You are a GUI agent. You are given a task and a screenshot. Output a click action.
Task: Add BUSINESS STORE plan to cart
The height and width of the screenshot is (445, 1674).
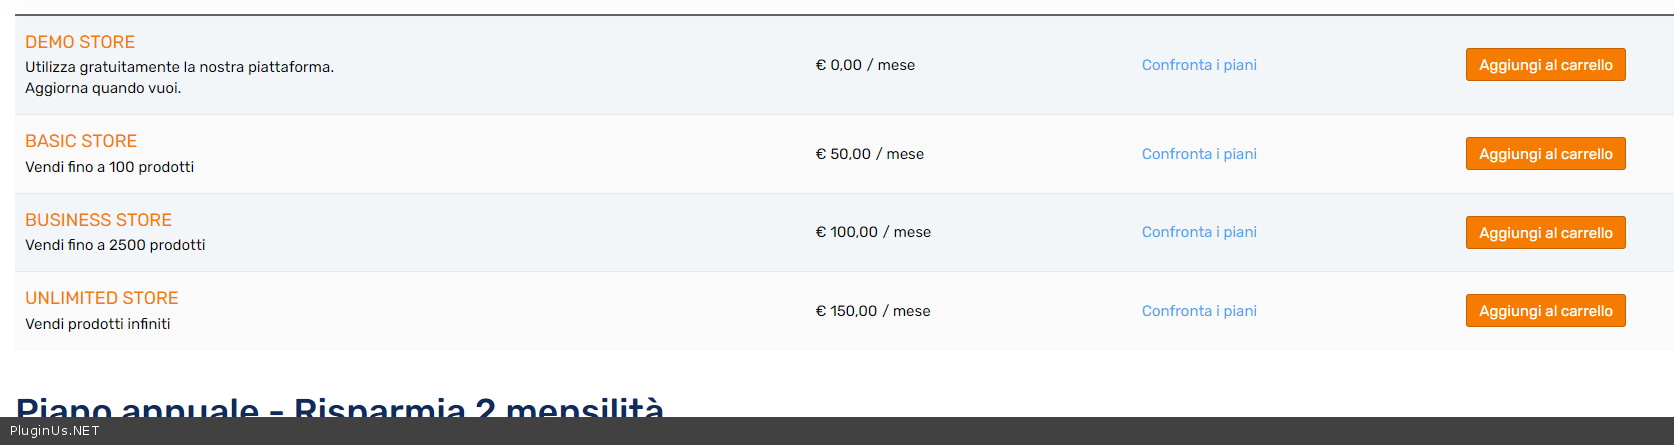click(1545, 233)
